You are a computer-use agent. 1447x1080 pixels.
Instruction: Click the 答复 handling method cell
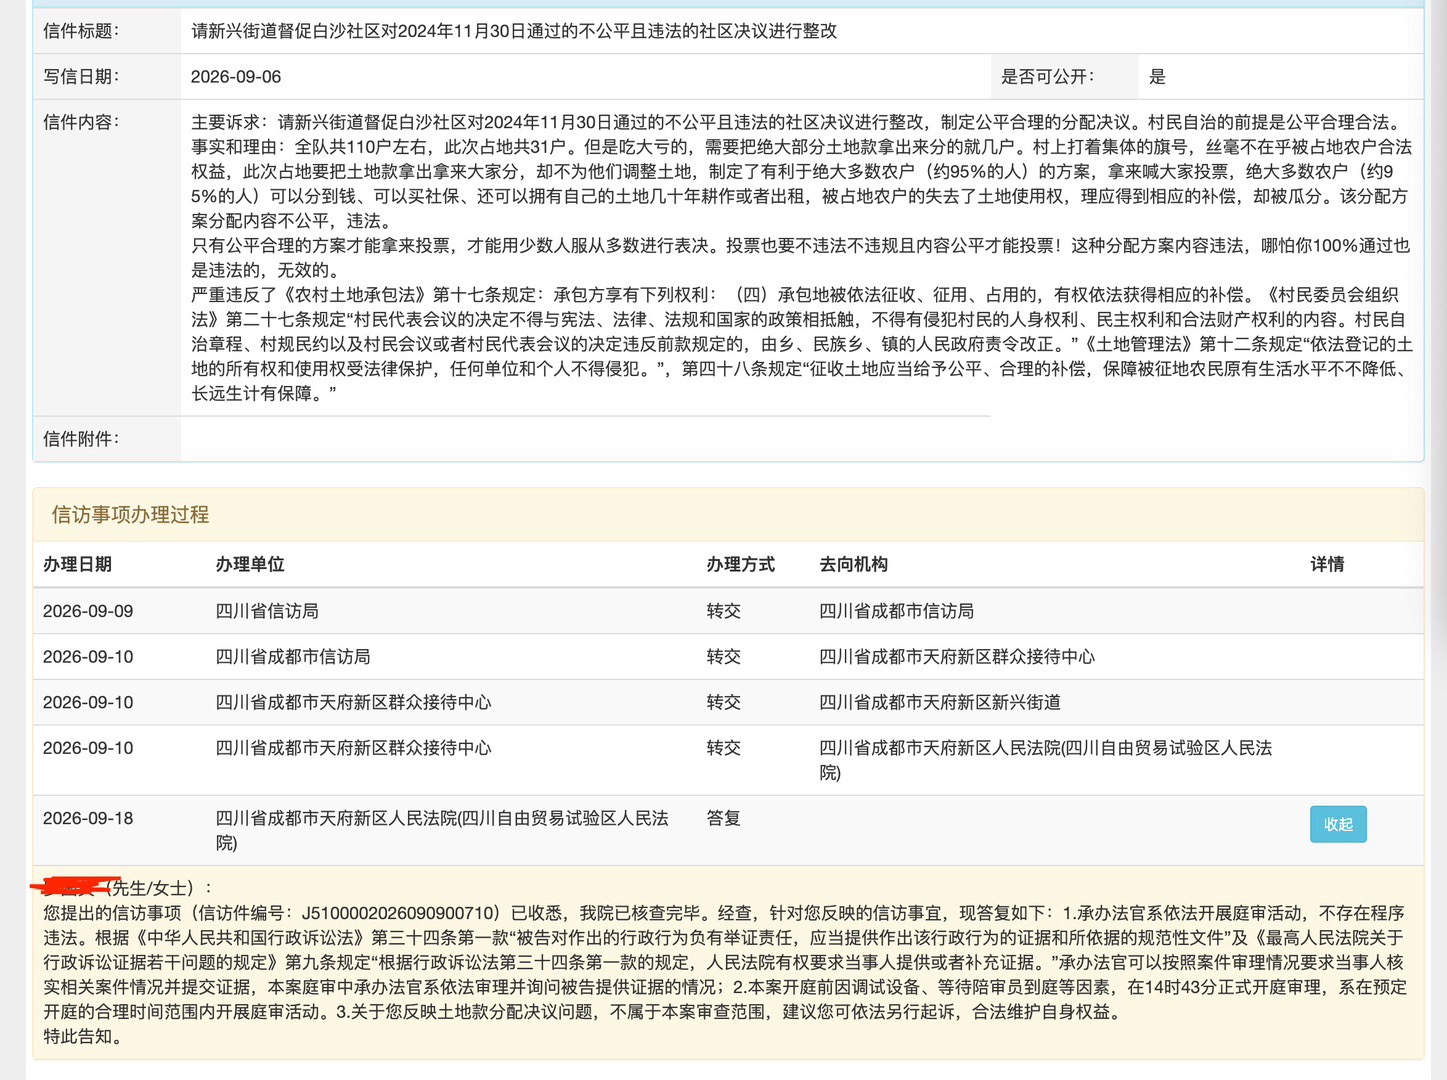(724, 818)
